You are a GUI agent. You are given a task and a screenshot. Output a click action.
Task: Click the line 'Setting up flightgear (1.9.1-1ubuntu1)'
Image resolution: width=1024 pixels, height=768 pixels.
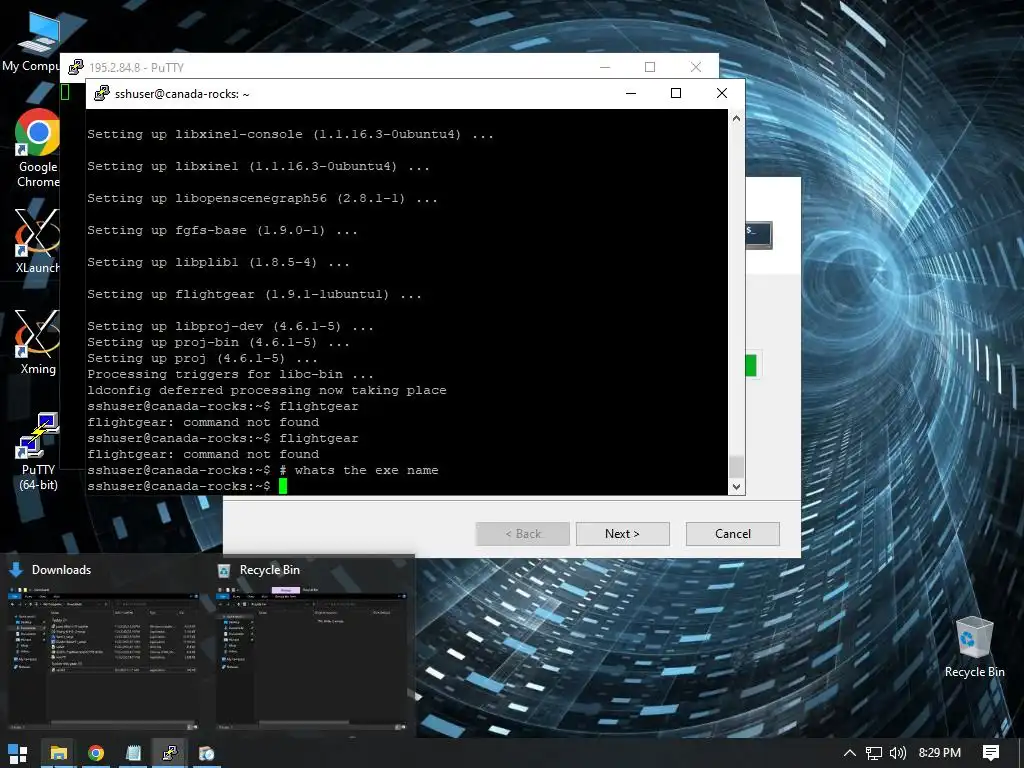[255, 295]
